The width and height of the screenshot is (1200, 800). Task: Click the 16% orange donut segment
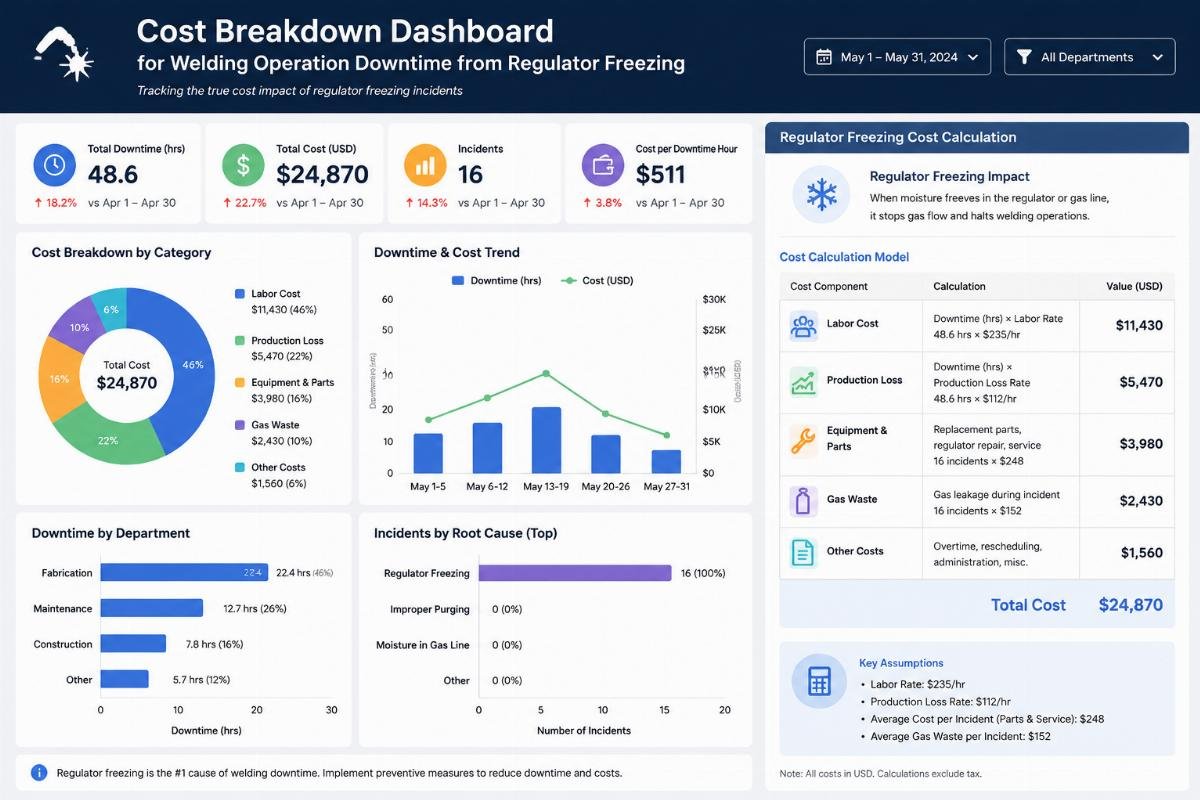59,380
